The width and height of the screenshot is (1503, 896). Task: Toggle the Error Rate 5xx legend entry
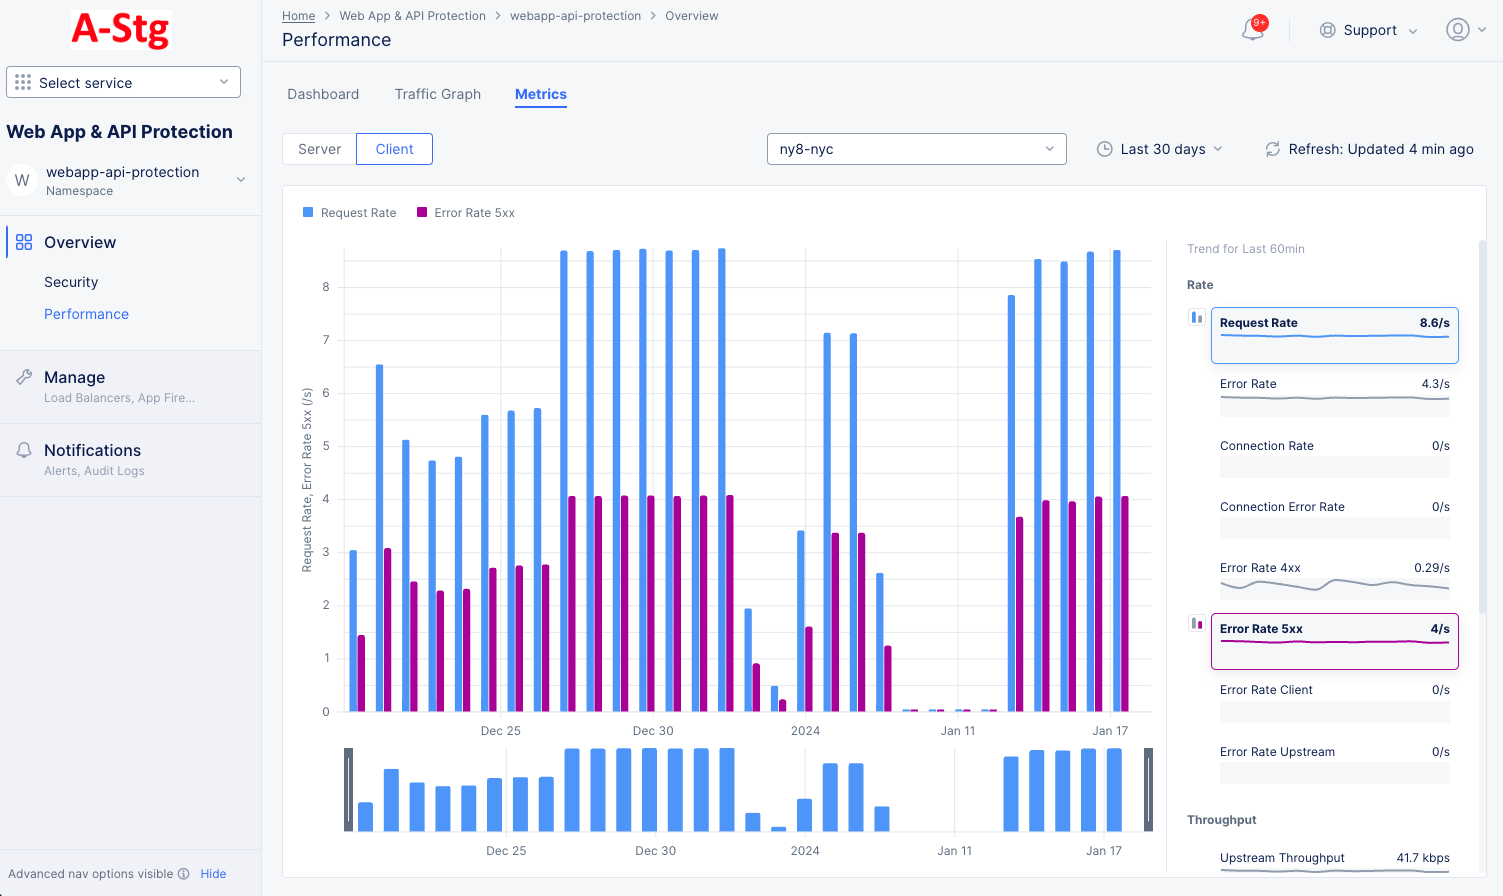click(465, 212)
